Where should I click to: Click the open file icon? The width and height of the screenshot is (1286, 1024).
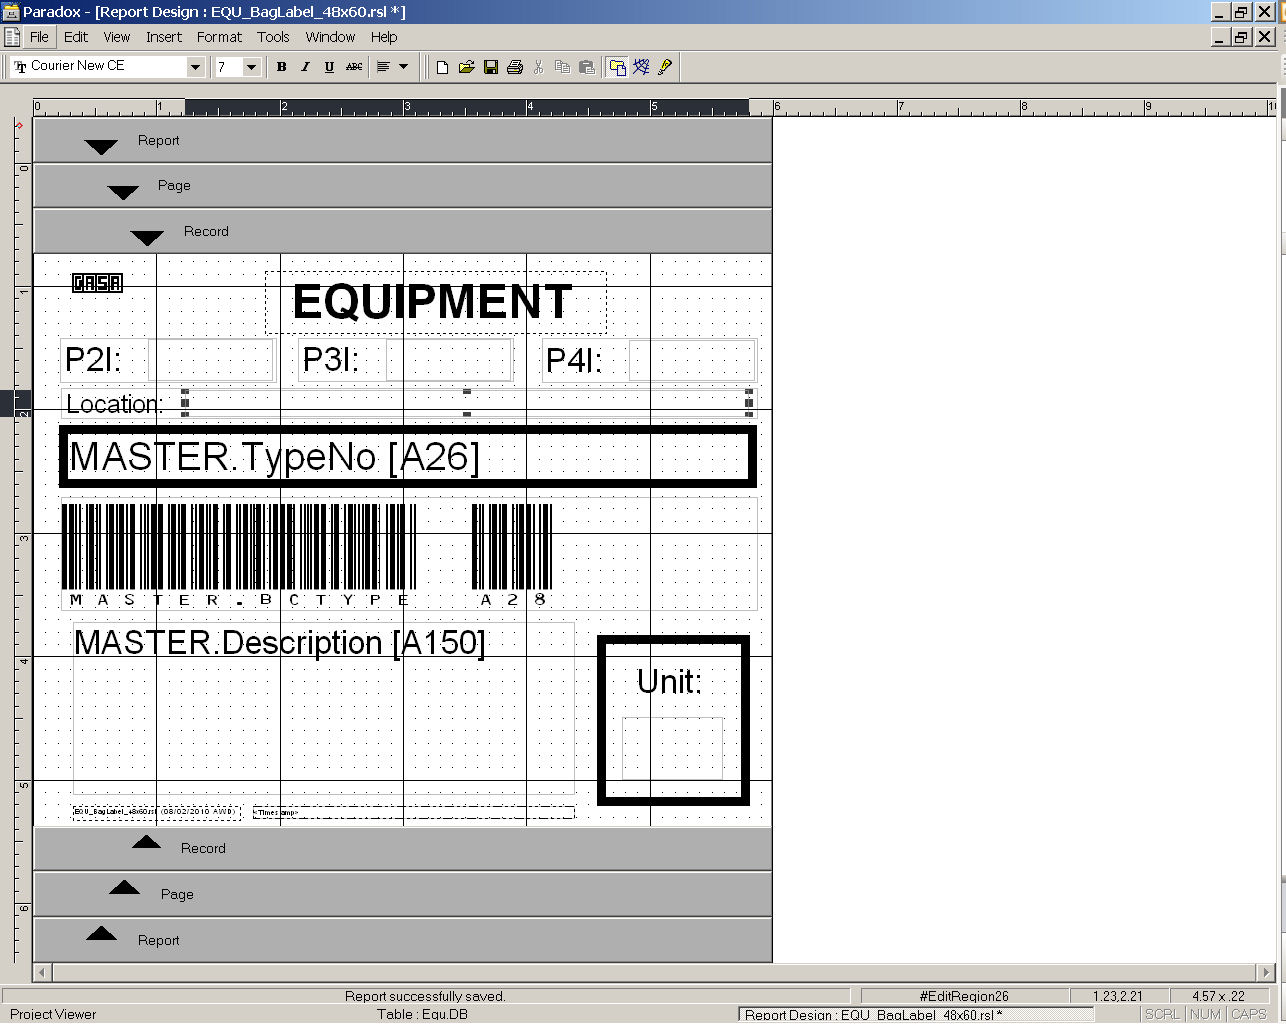click(466, 67)
